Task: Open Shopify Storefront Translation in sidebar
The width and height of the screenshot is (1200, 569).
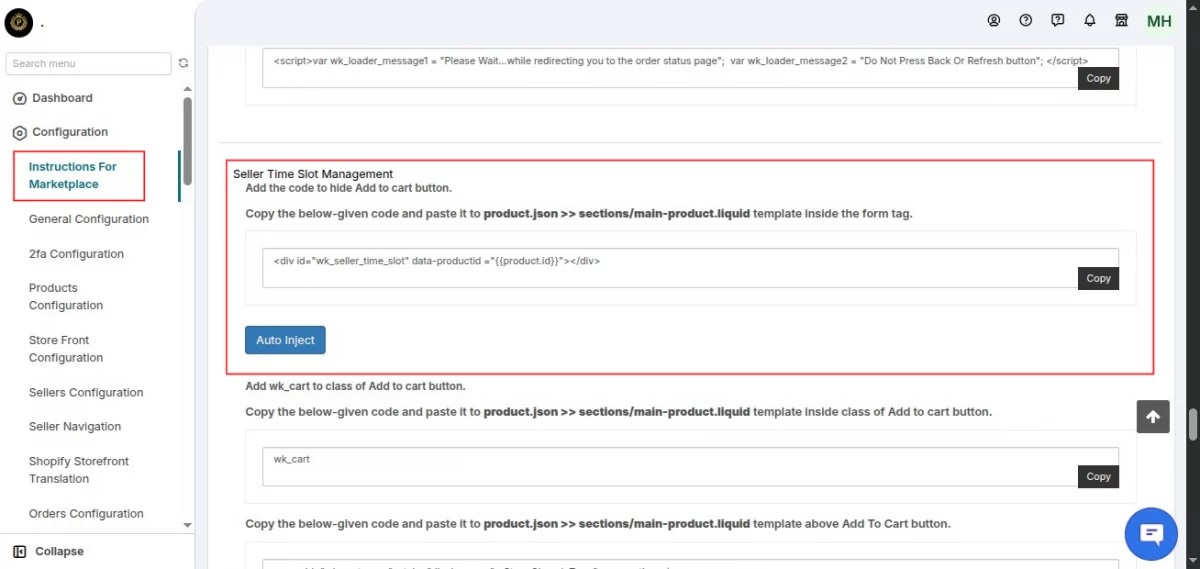Action: 79,470
